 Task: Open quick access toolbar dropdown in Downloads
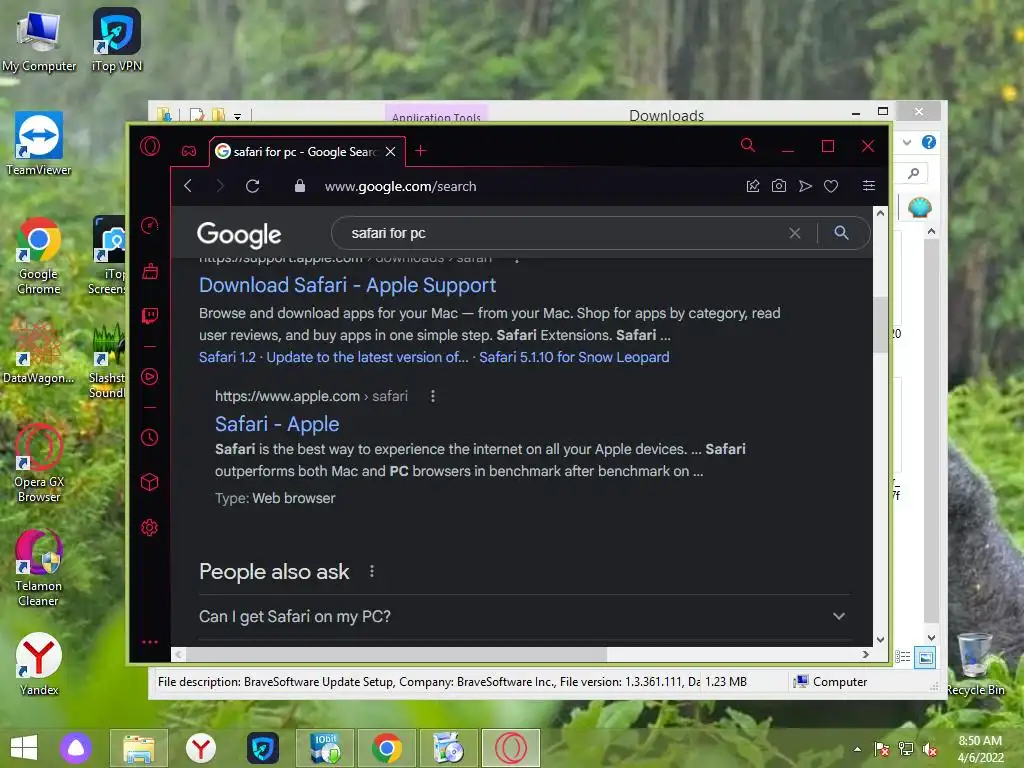[238, 116]
